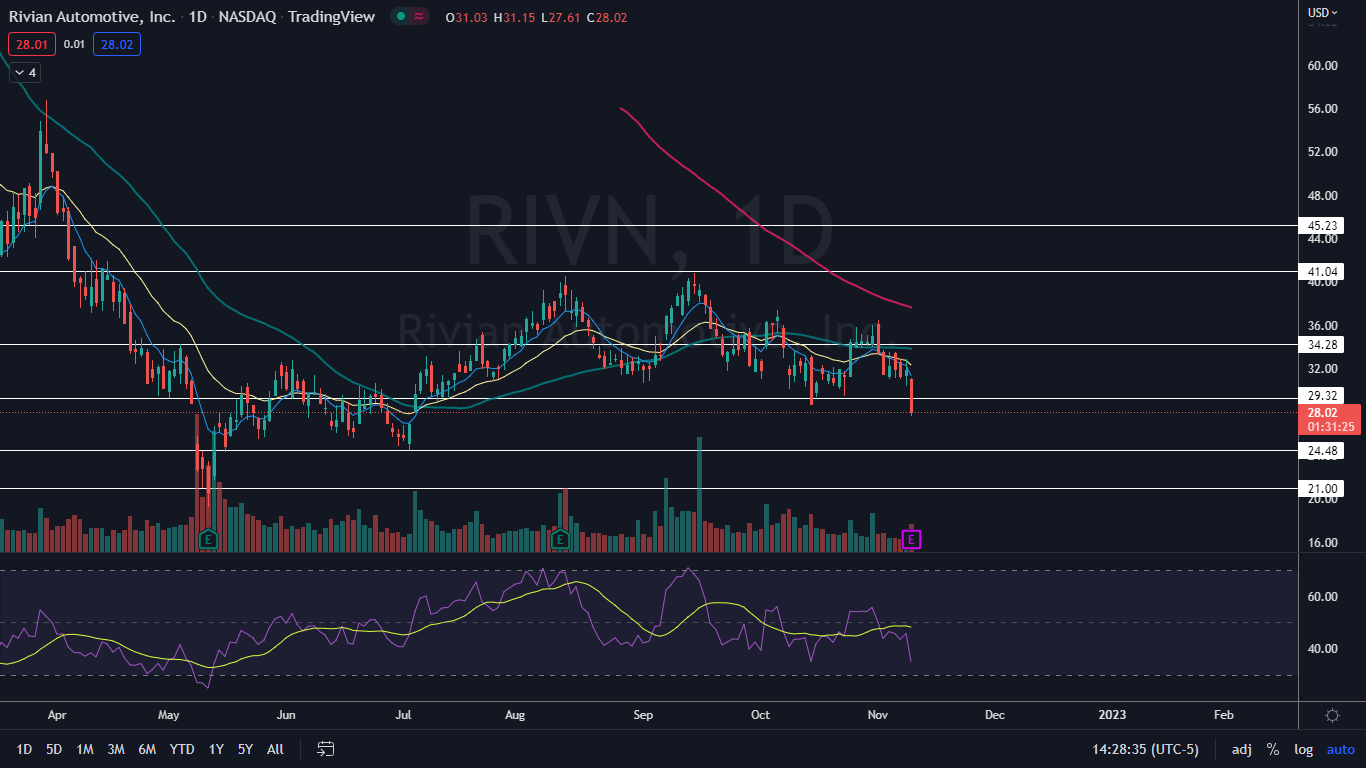
Task: Click the purple upcoming earnings marker in November
Action: (911, 540)
